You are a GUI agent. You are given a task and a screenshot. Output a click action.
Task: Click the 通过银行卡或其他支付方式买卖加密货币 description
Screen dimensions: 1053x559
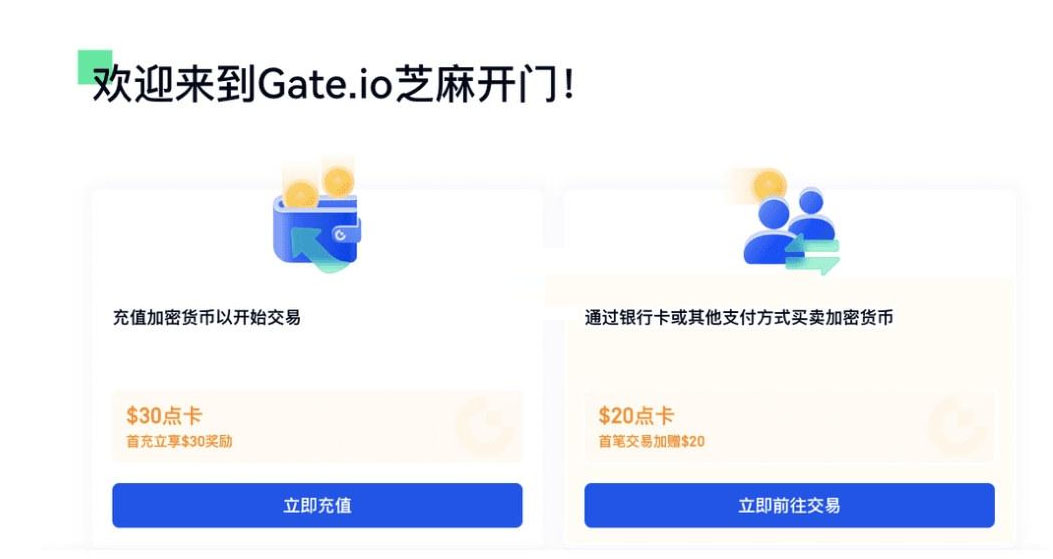tap(739, 317)
